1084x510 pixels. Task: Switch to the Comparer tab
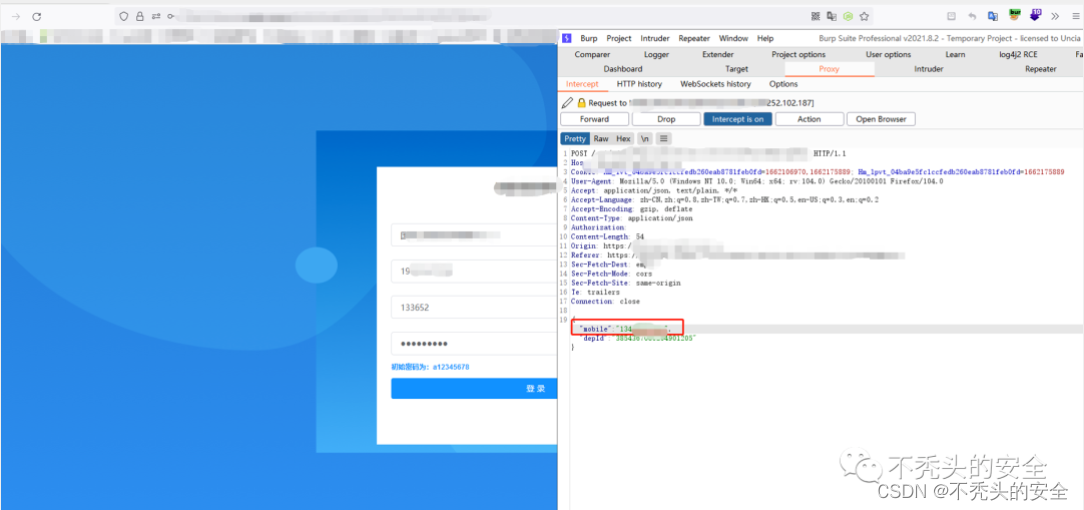(592, 55)
